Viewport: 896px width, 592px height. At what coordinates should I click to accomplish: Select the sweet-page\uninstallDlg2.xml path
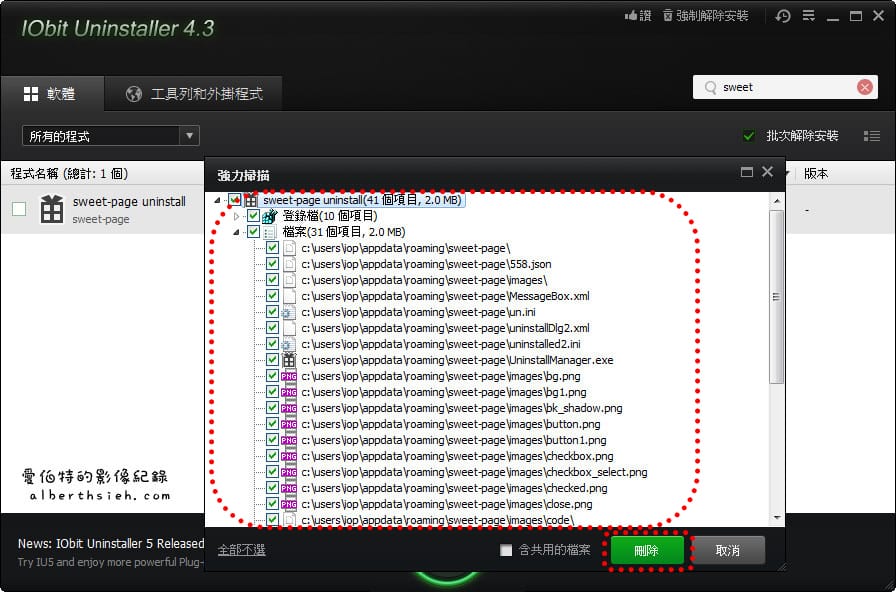pos(446,328)
